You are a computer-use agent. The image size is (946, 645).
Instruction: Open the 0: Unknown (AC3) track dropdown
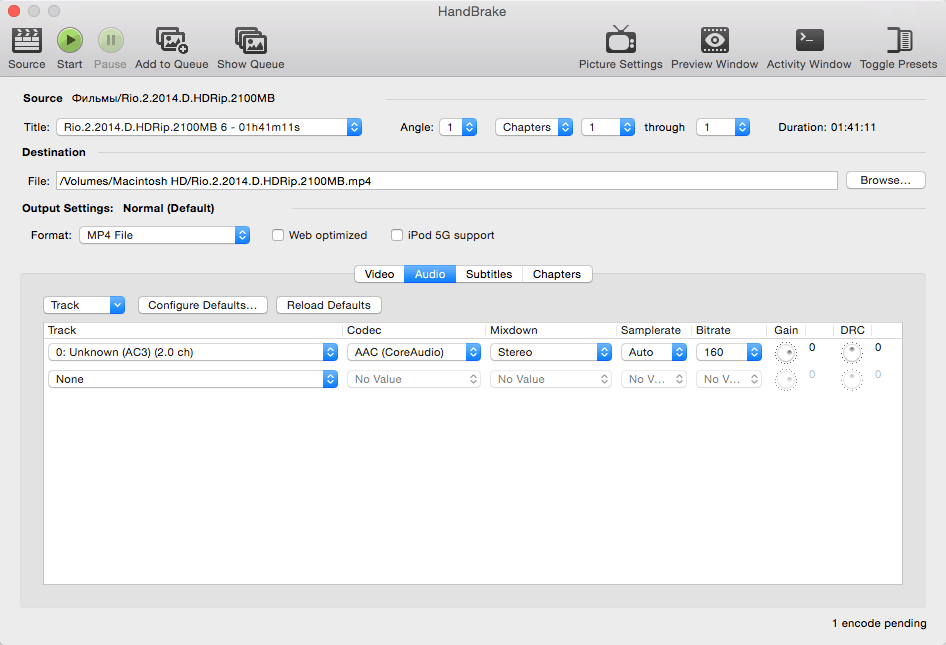[x=192, y=352]
